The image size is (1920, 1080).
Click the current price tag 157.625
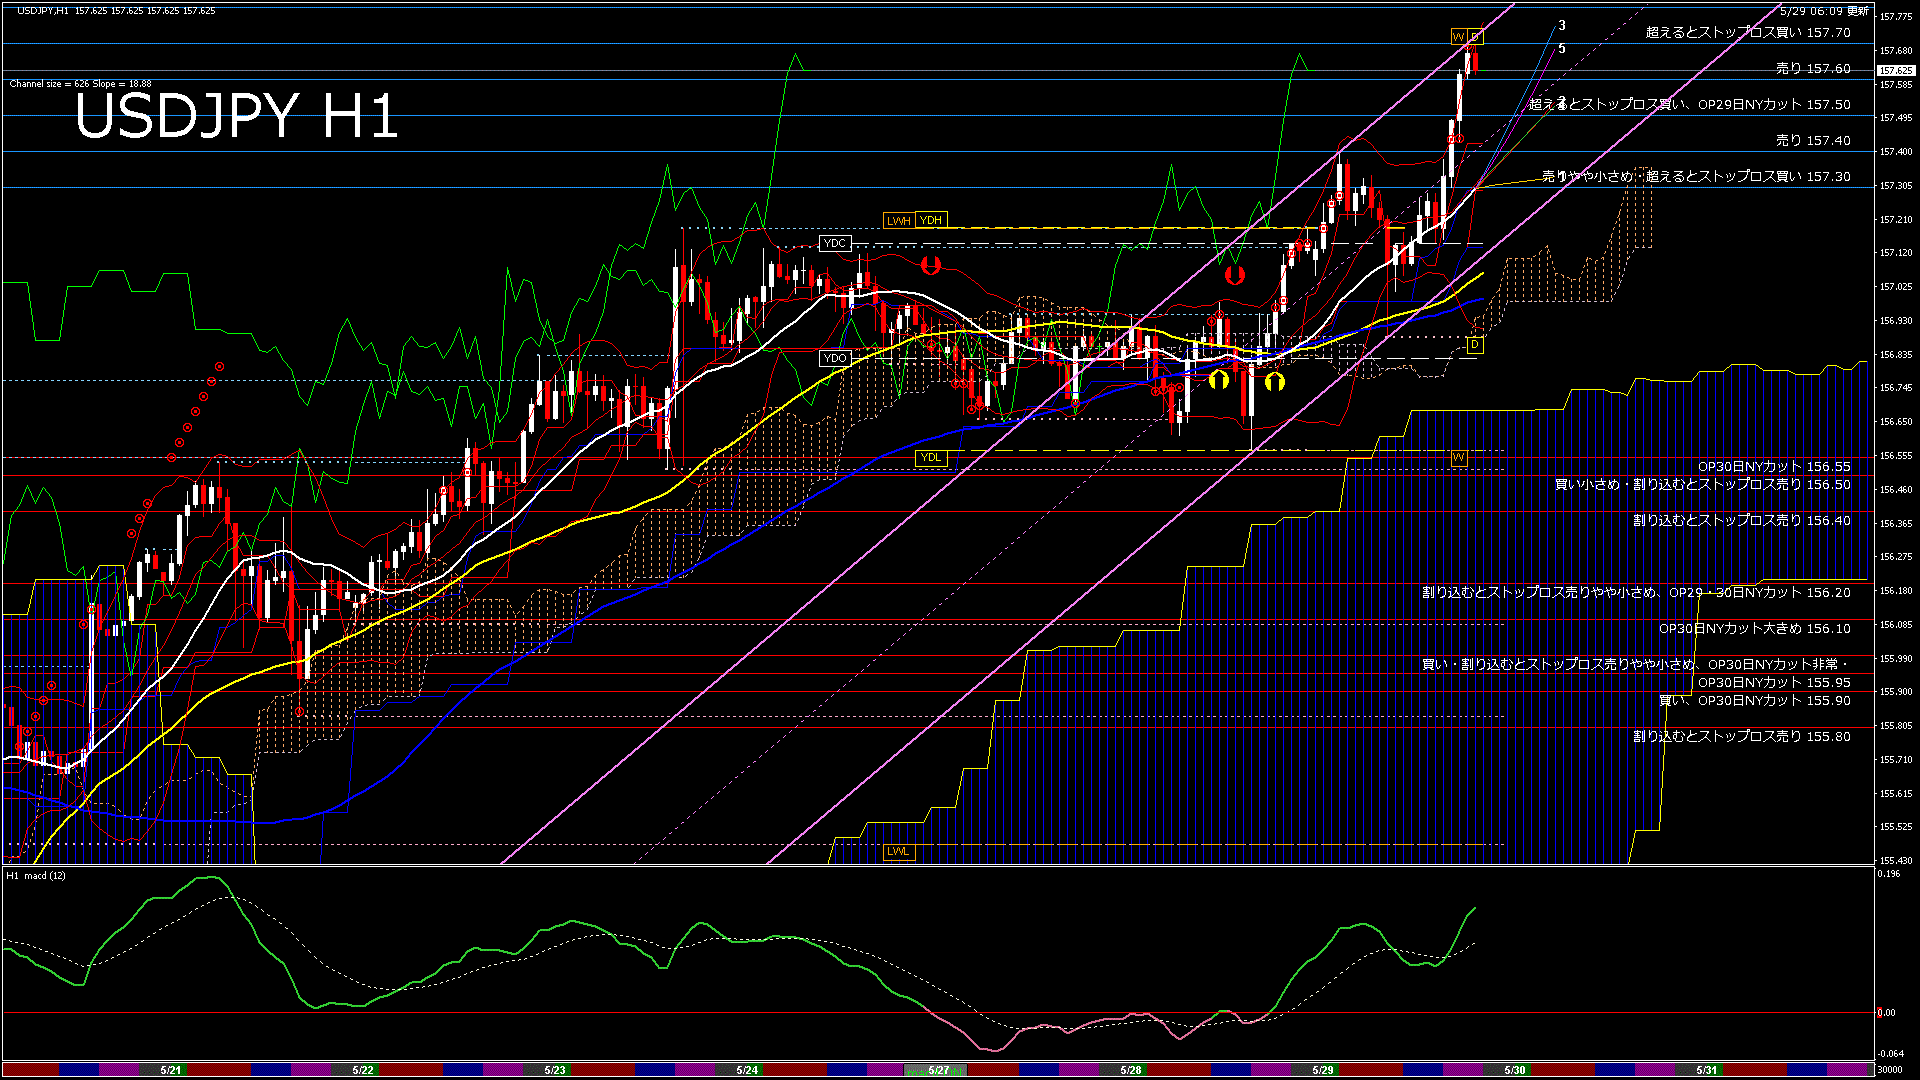1896,70
